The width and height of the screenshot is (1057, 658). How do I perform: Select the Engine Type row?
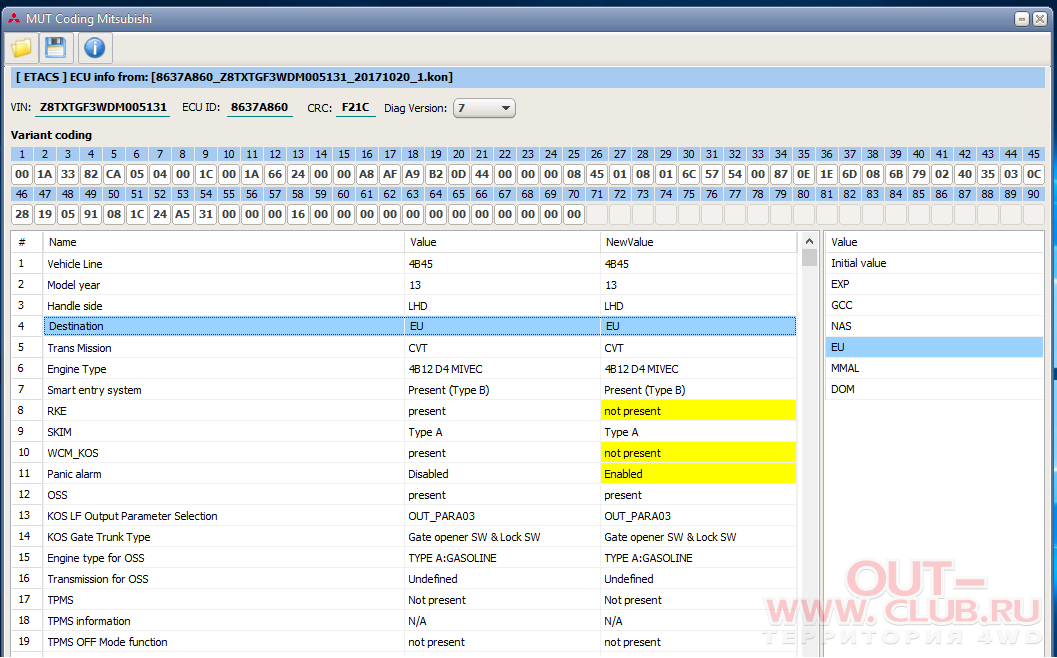click(404, 369)
